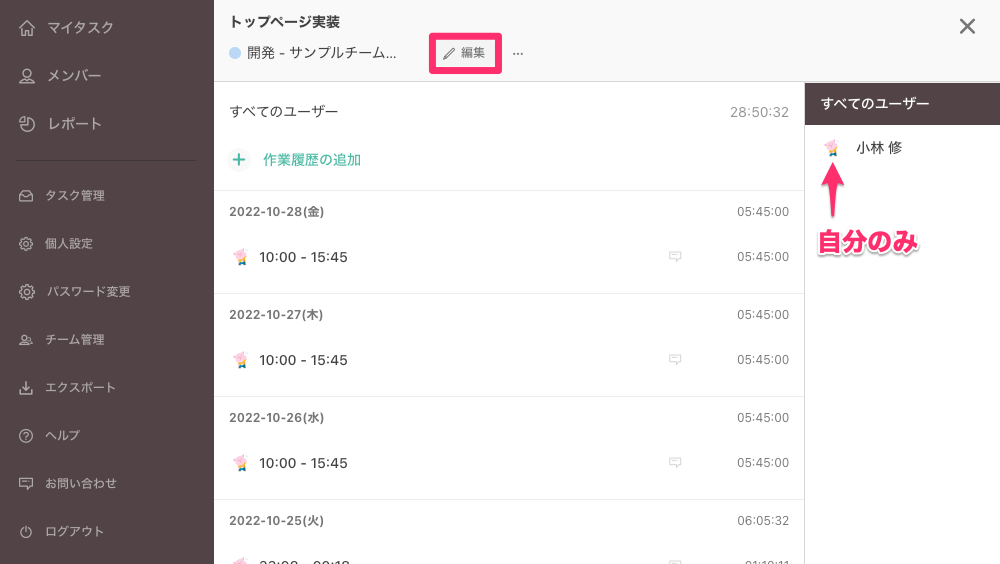Screen dimensions: 1000x564
Task: Open the Reports chart icon
Action: pyautogui.click(x=27, y=124)
